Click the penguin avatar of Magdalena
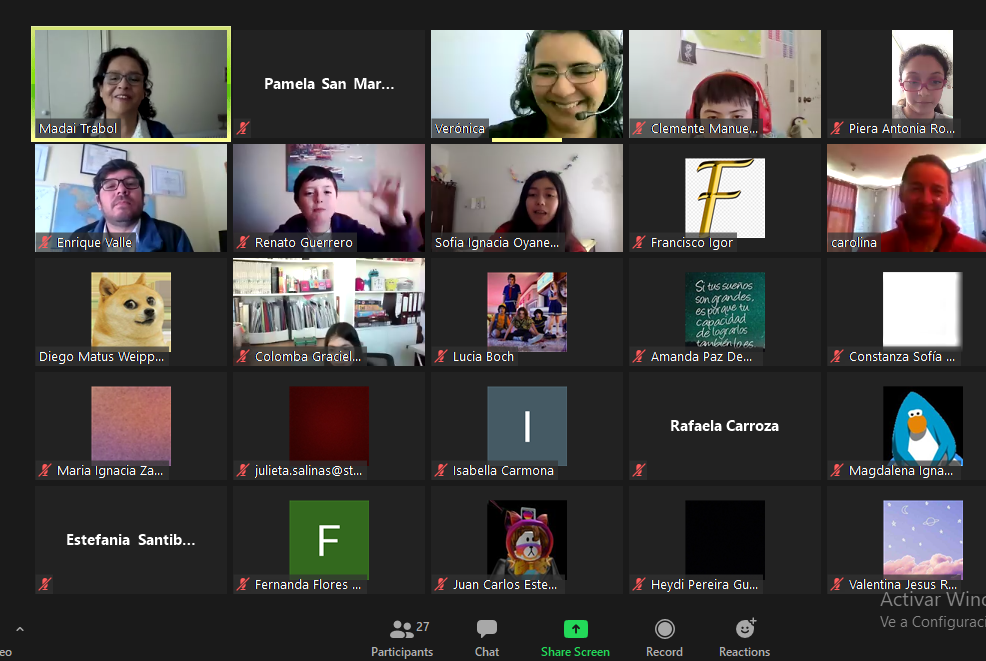Image resolution: width=986 pixels, height=661 pixels. [x=922, y=425]
